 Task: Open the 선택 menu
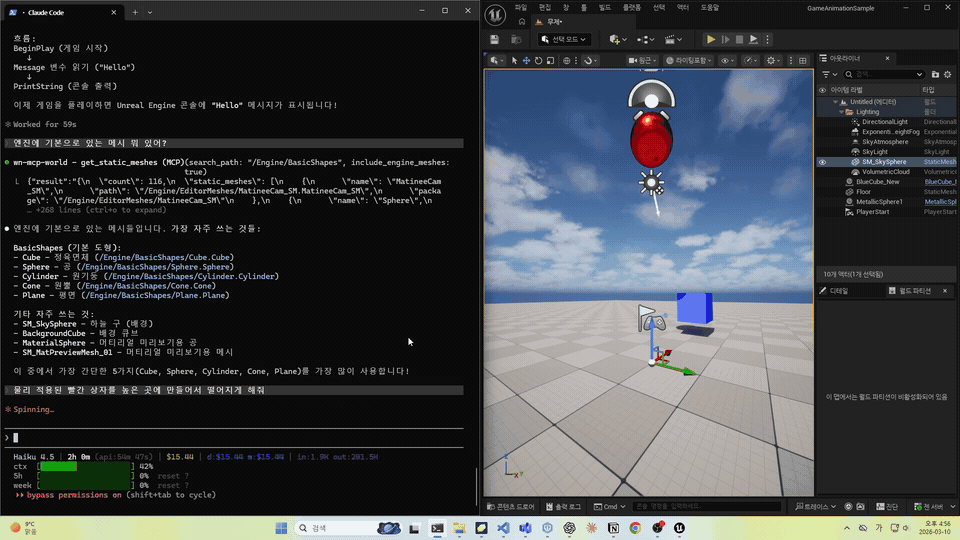659,7
